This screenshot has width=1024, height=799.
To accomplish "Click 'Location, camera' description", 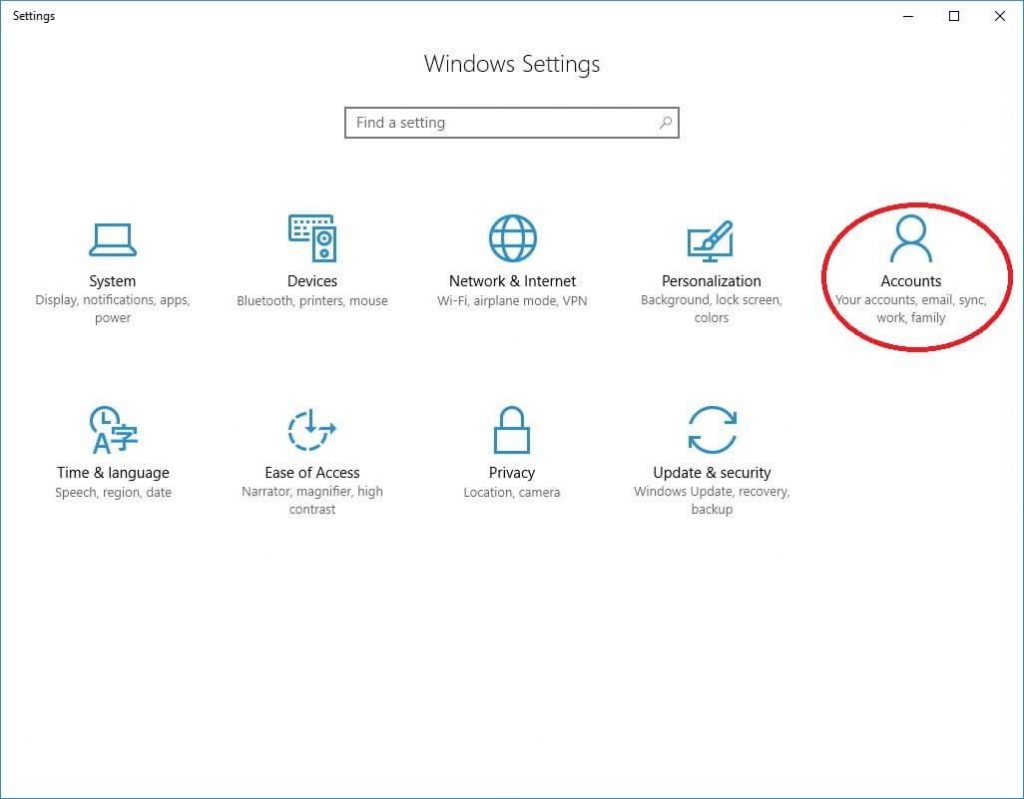I will coord(512,493).
